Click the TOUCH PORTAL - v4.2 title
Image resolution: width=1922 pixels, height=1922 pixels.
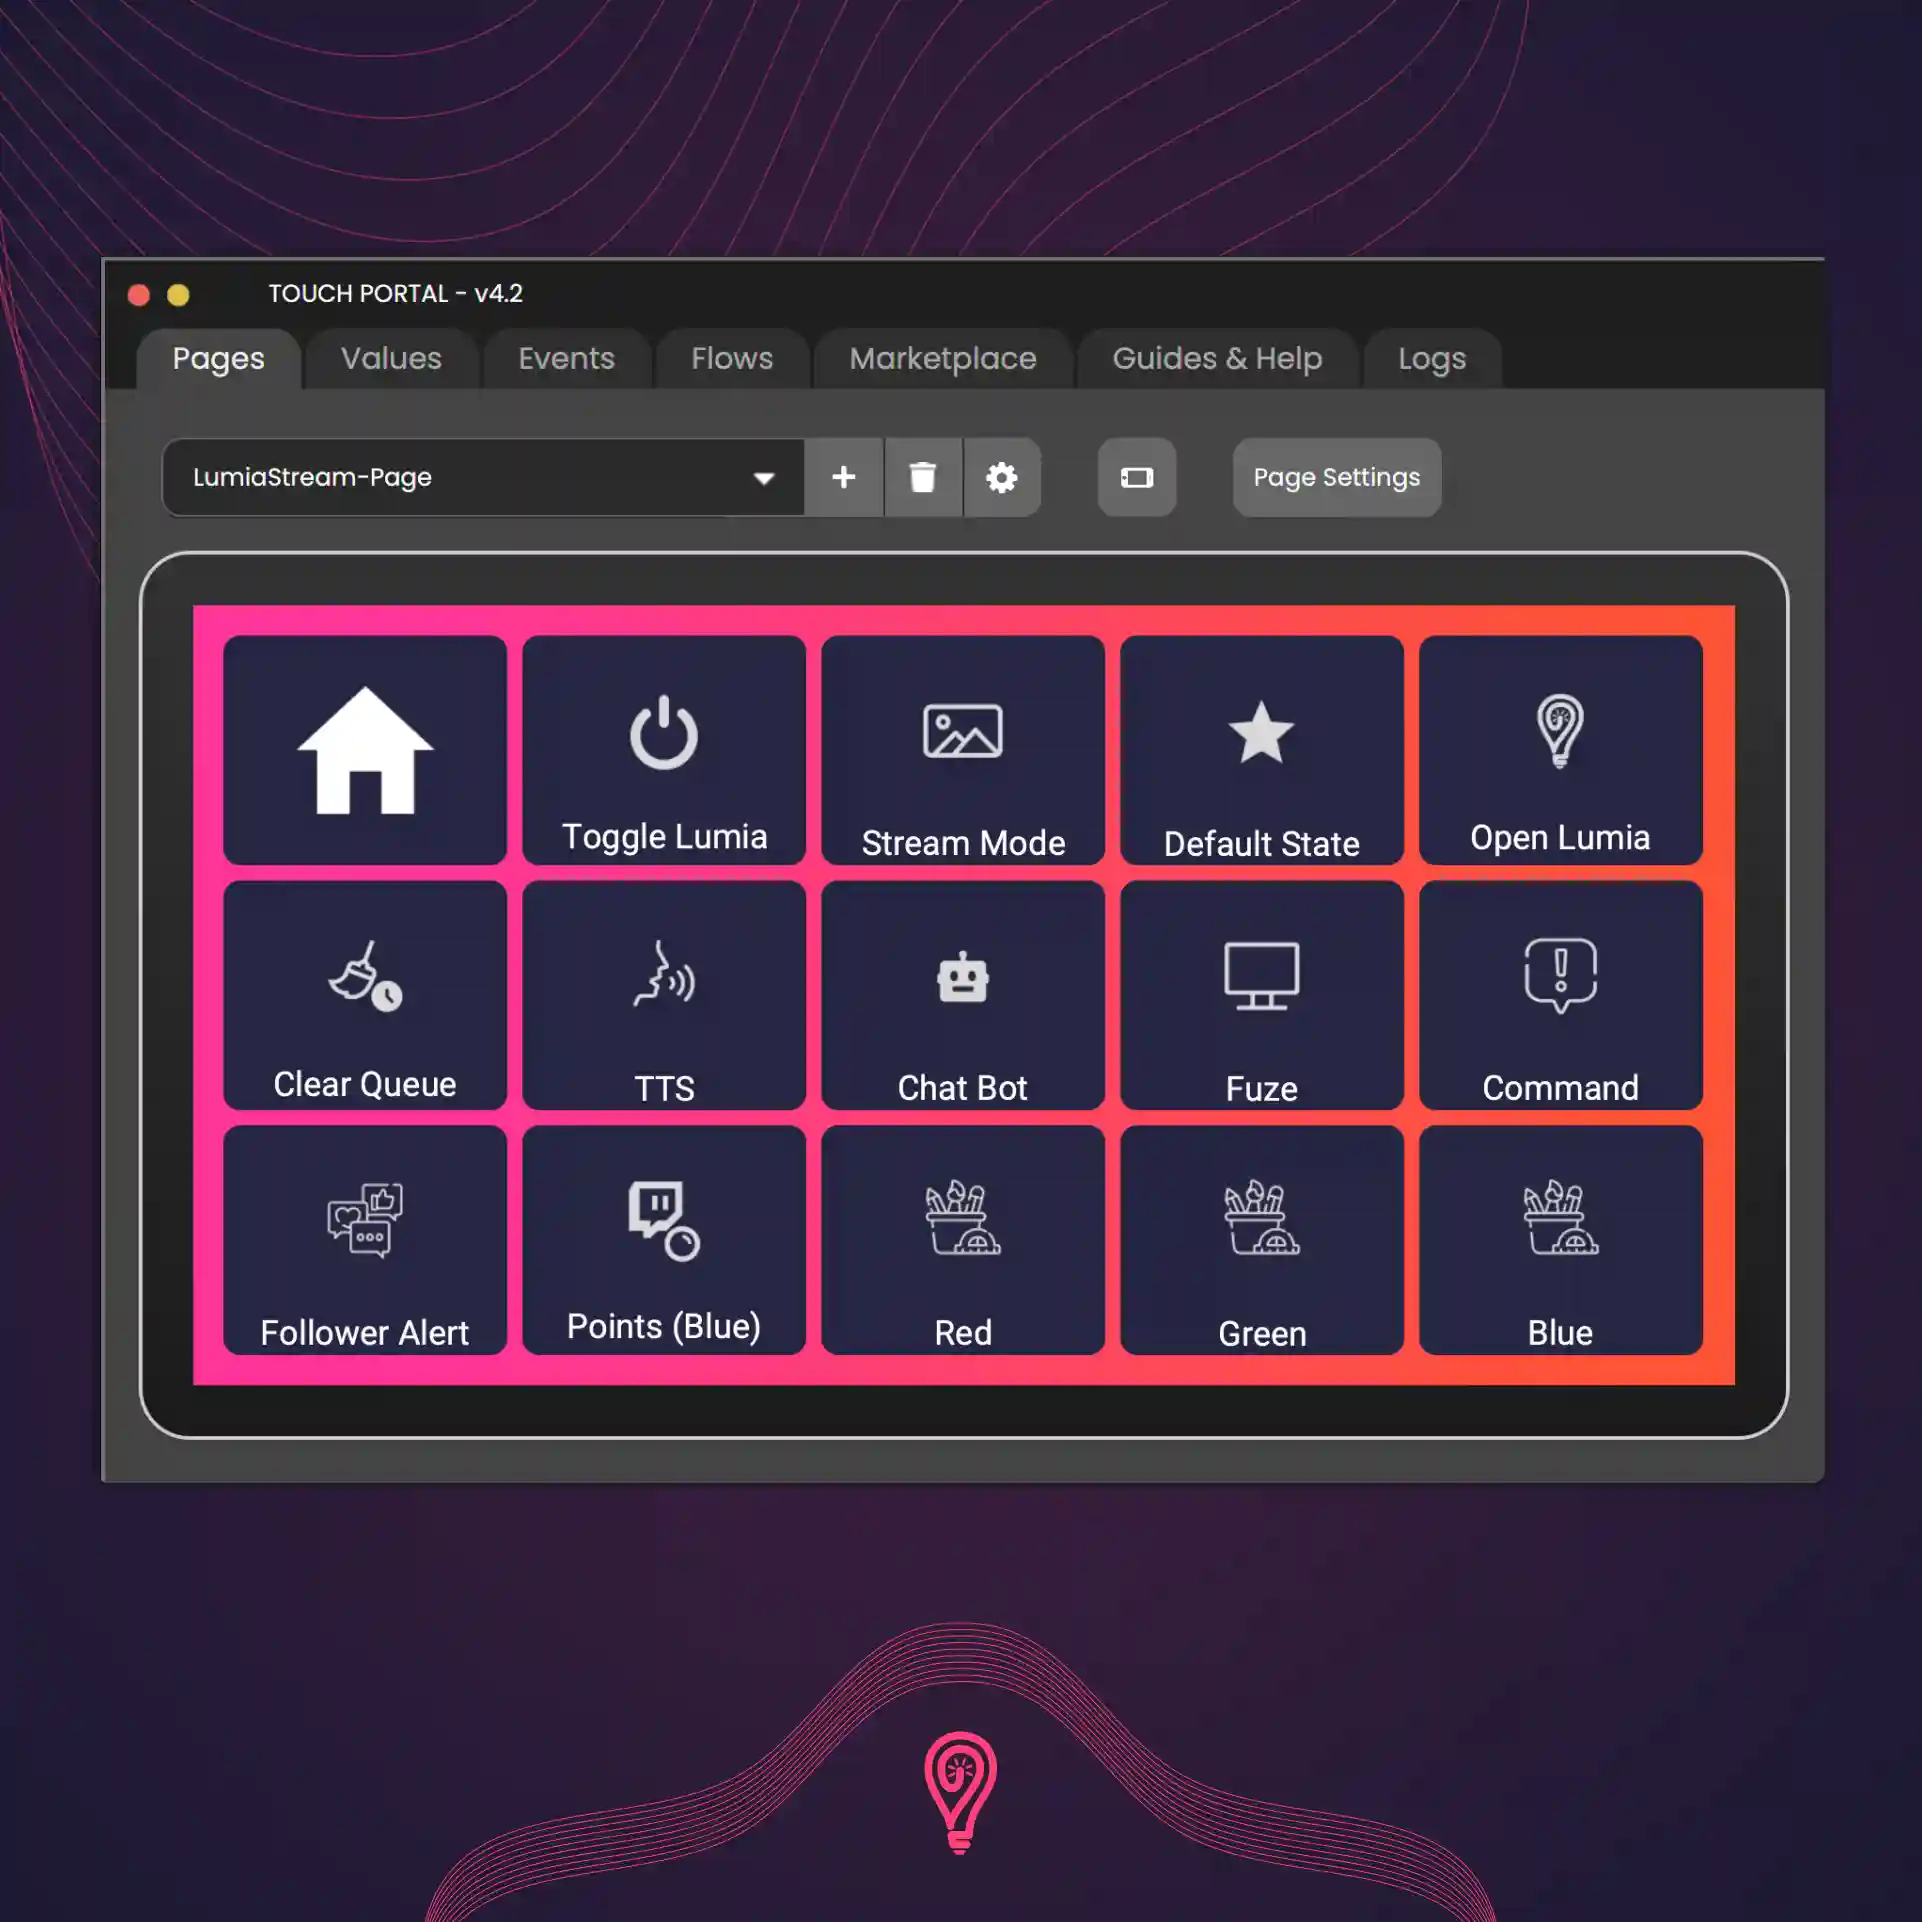[395, 293]
